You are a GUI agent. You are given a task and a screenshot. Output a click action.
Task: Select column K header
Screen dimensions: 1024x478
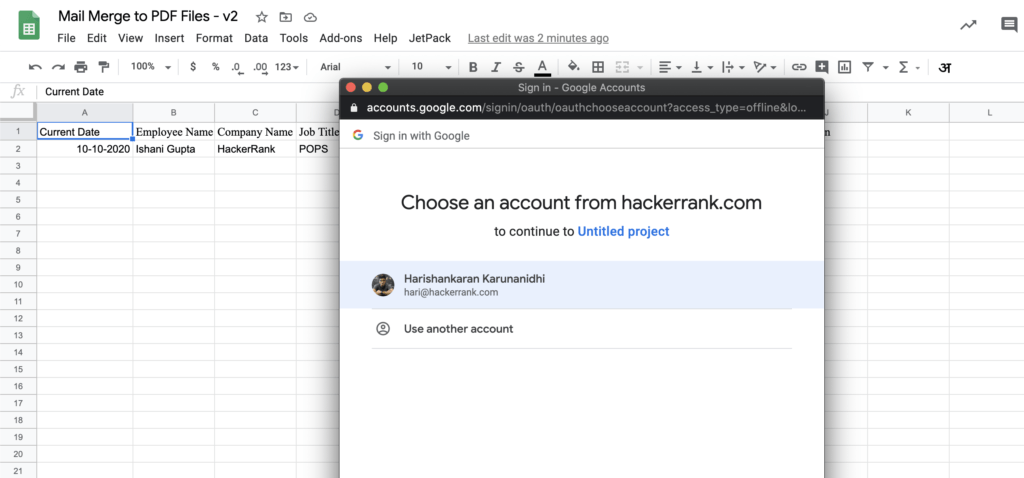click(908, 112)
